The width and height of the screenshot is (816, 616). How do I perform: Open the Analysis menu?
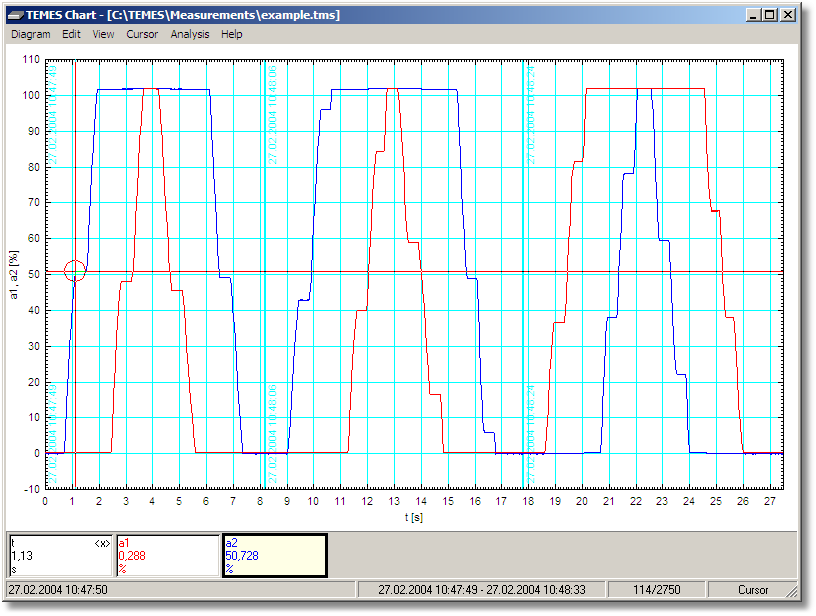[x=190, y=34]
